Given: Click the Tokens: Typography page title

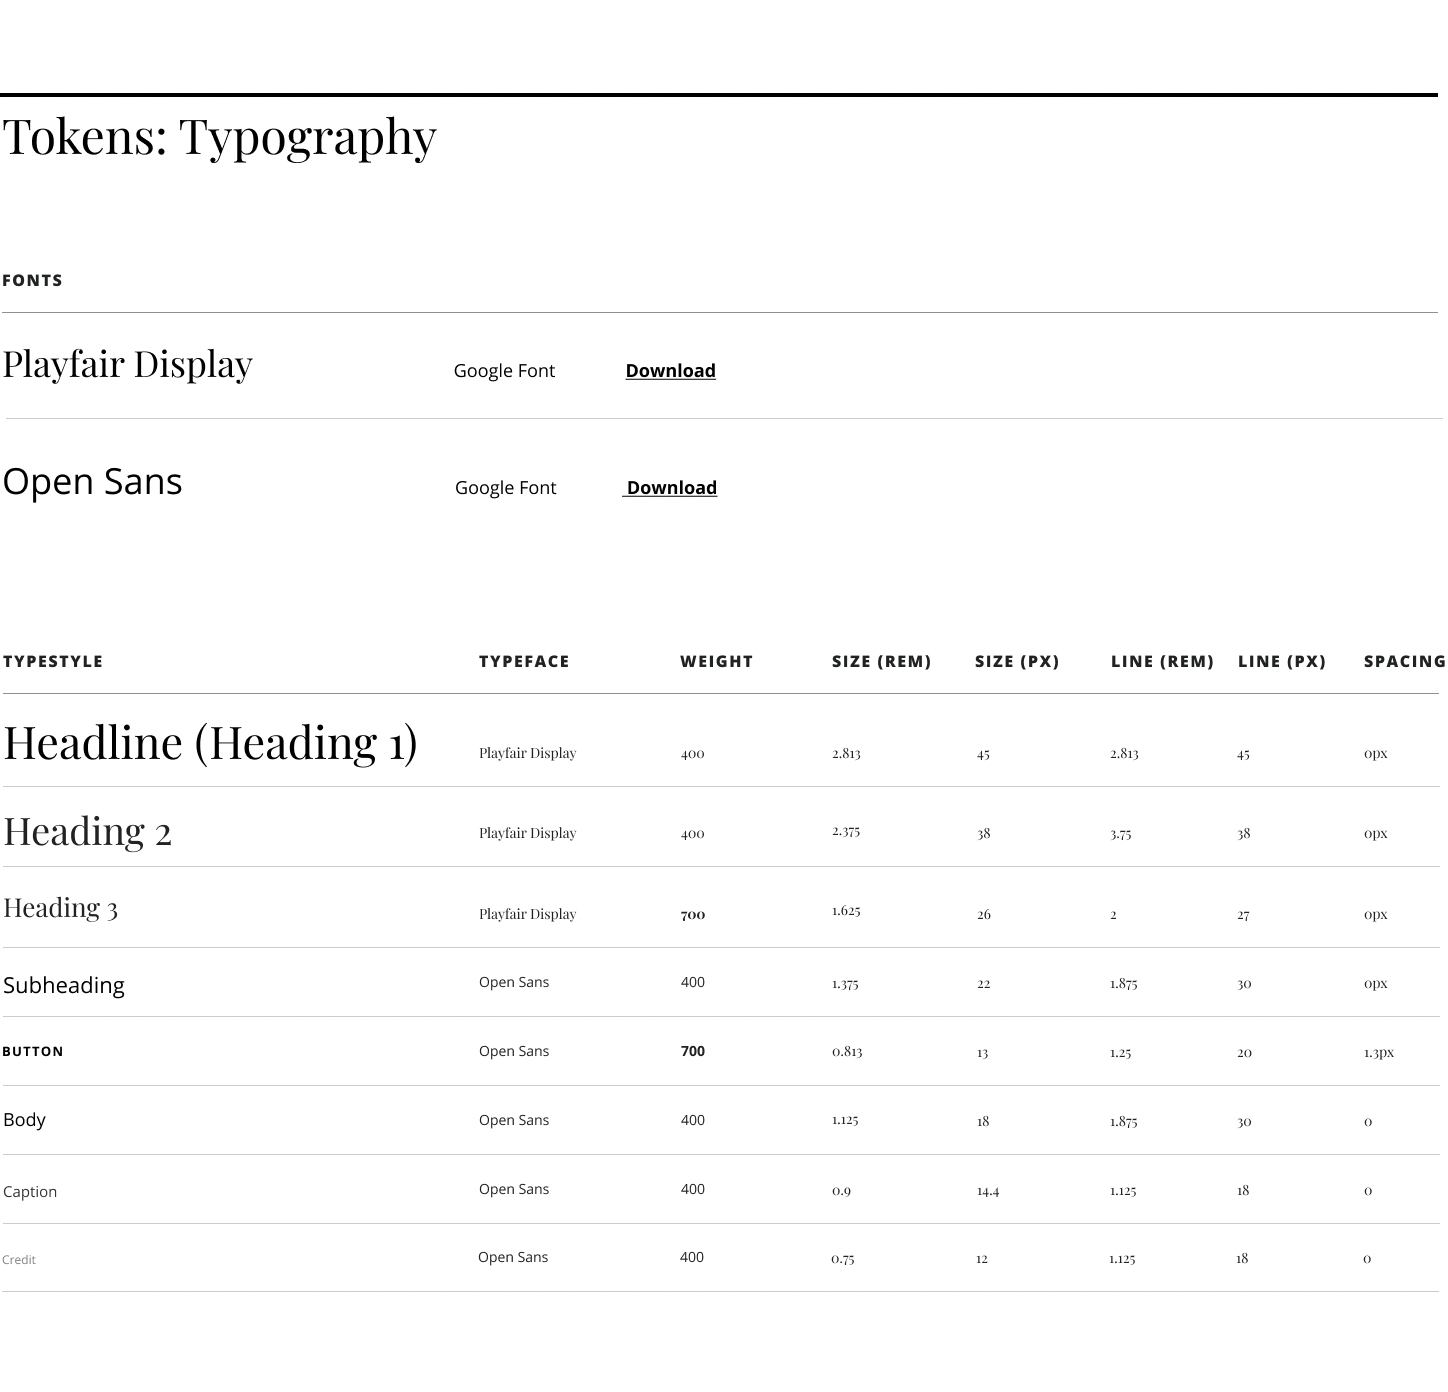Looking at the screenshot, I should coord(219,136).
